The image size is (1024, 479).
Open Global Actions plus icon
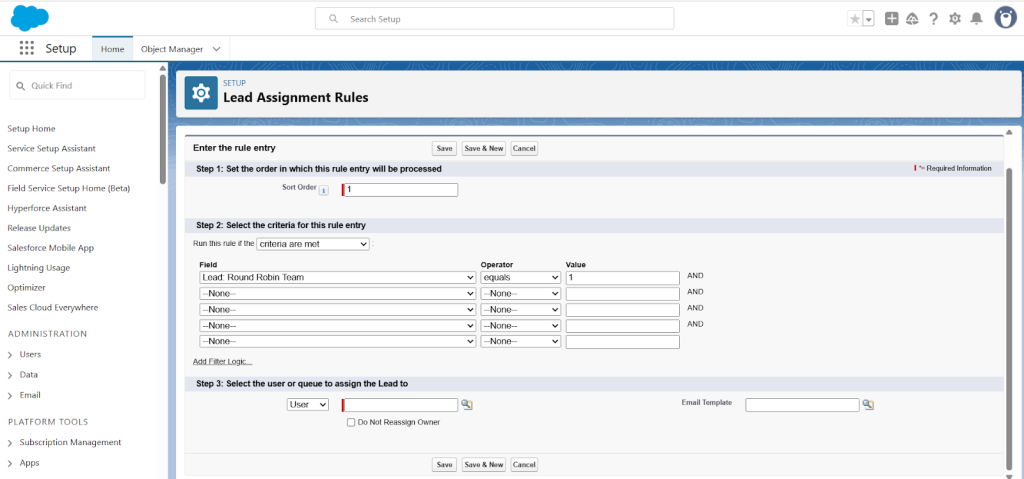(892, 19)
